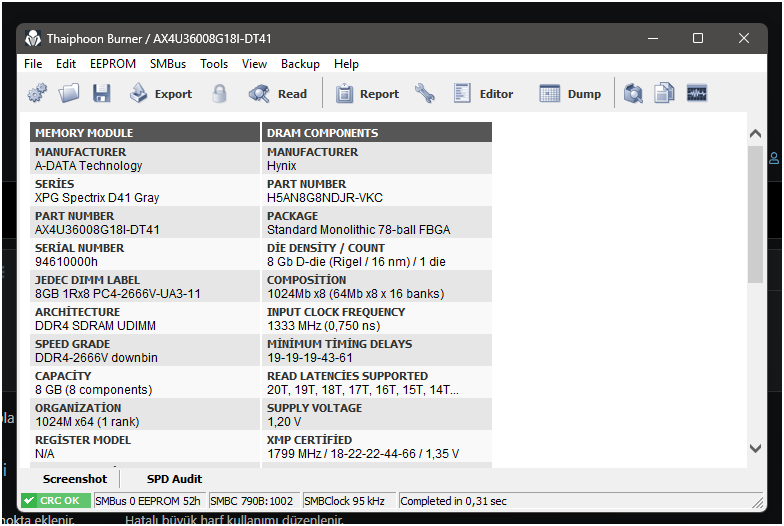Click module part number AX4U36008G18I-DT41 in table
Viewport: 784px width, 526px height.
pyautogui.click(x=97, y=230)
